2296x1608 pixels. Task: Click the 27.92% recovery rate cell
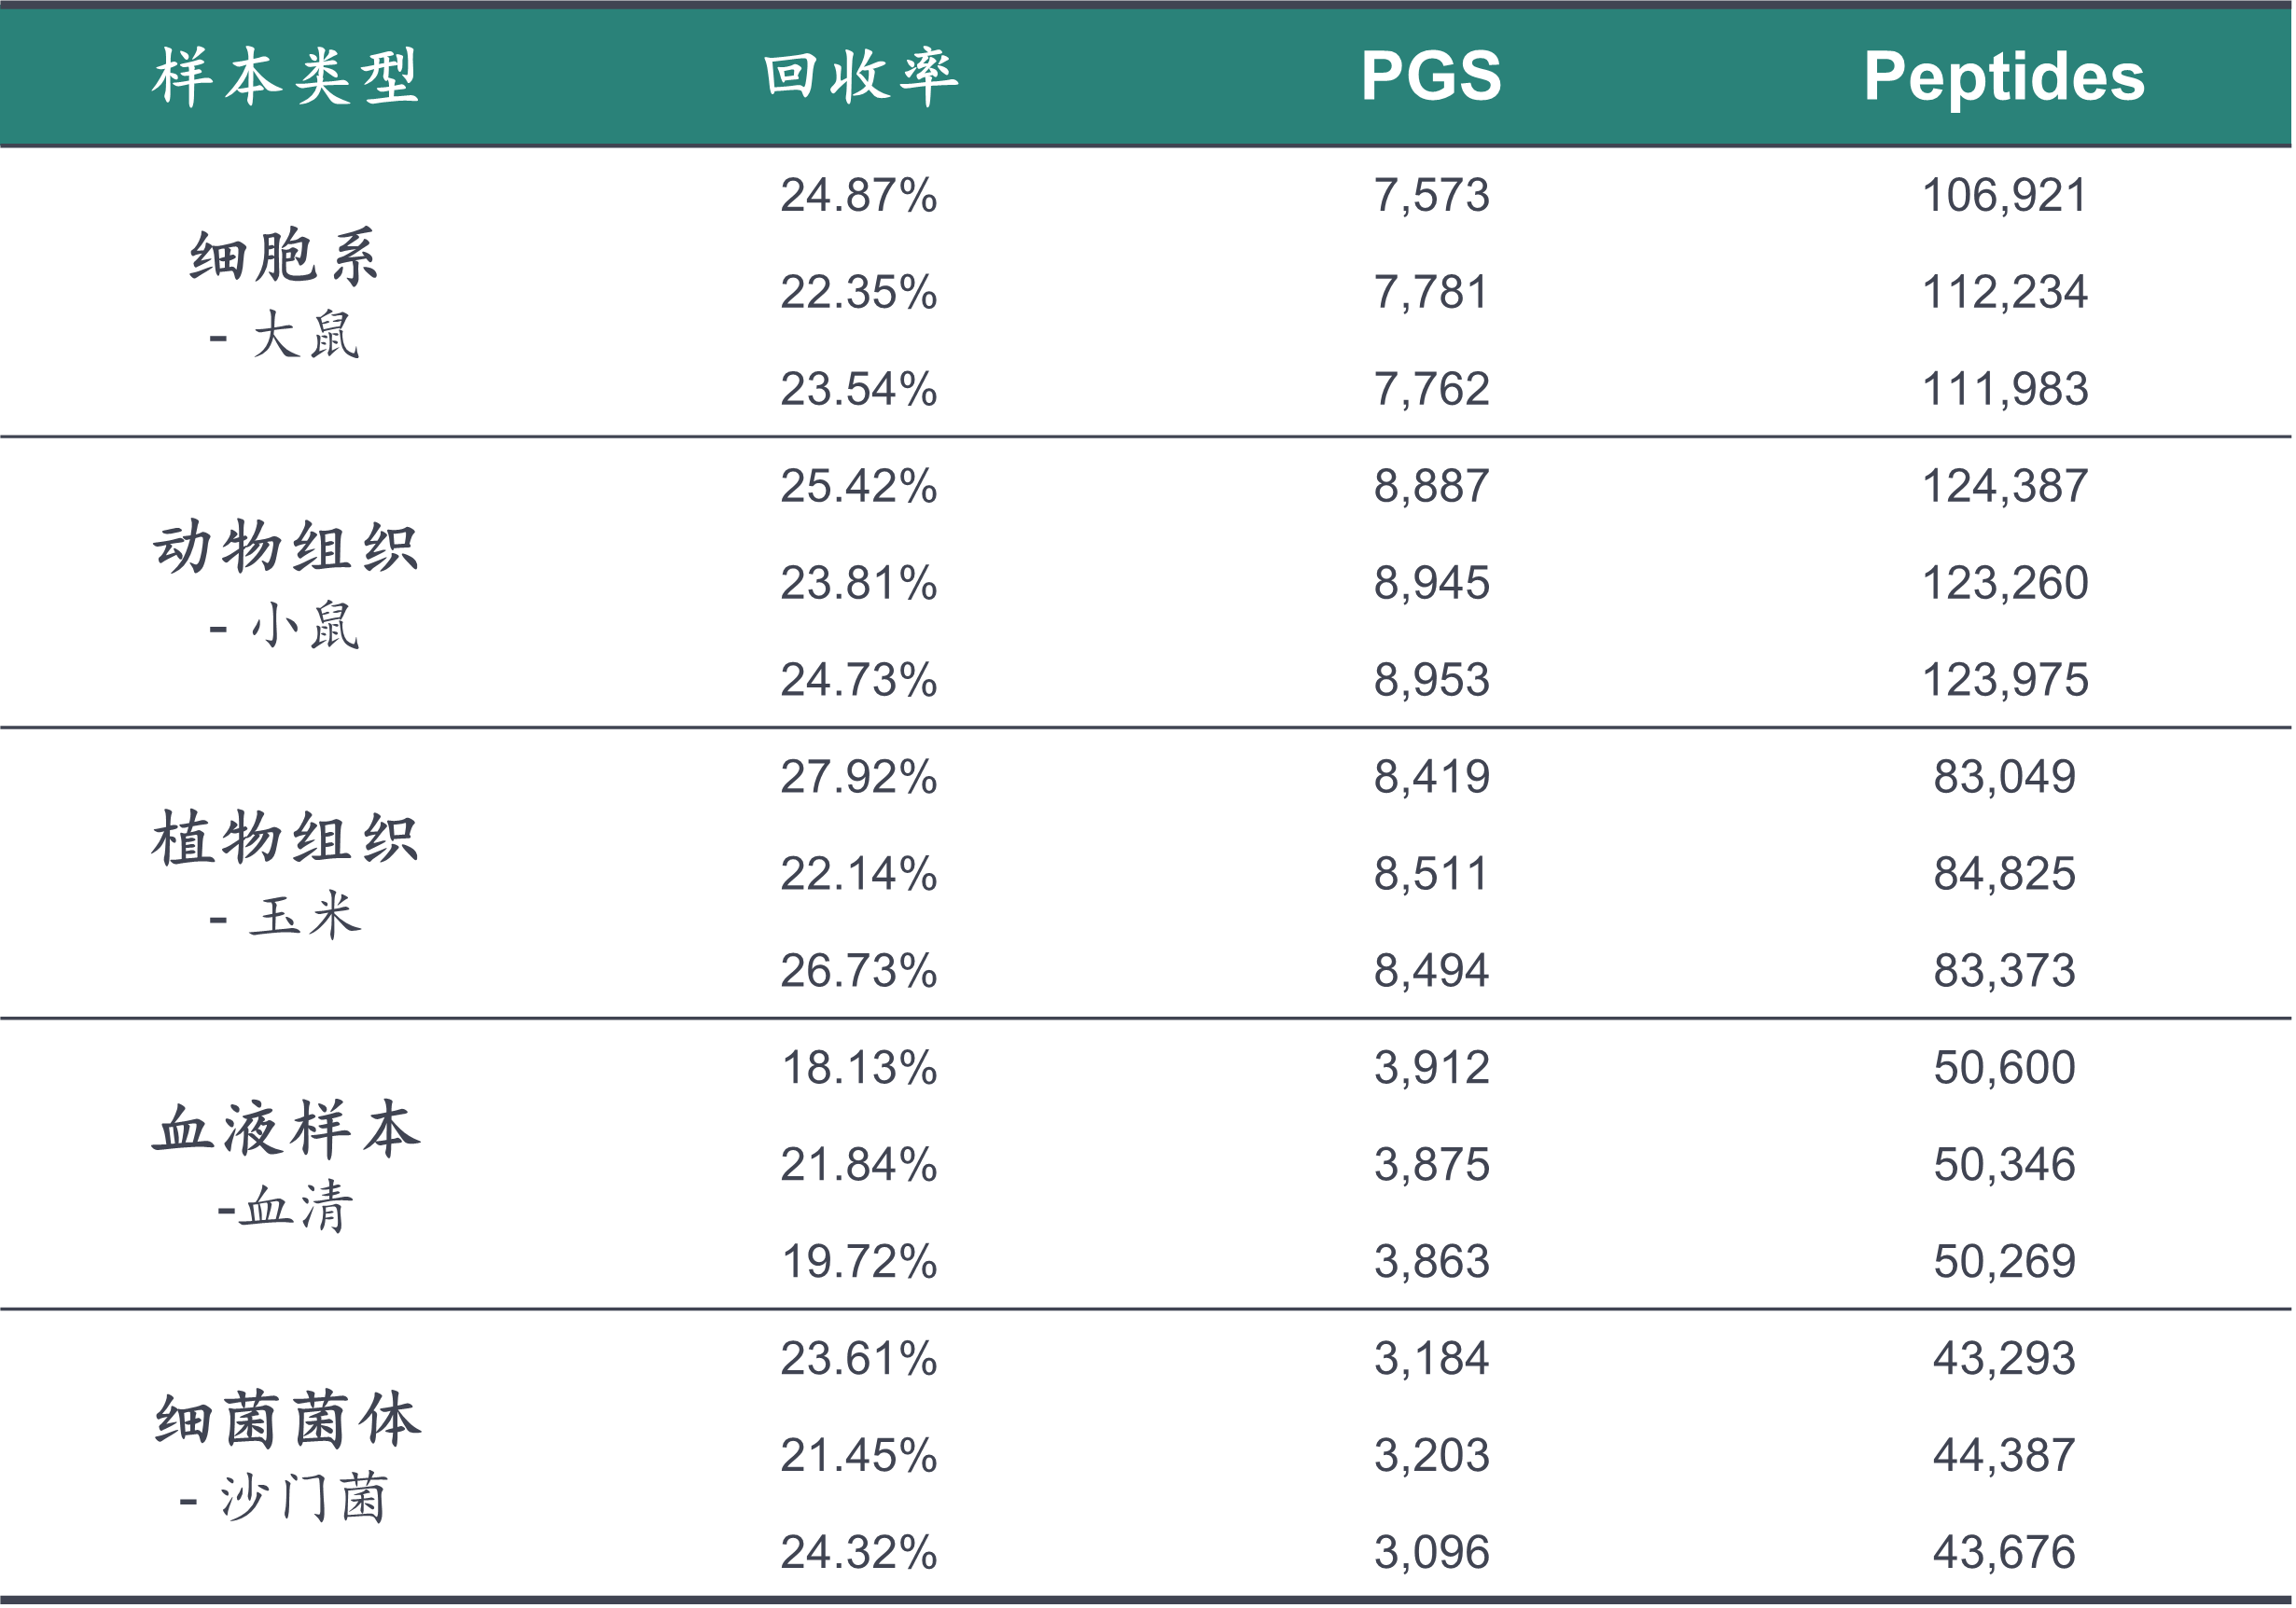click(859, 777)
